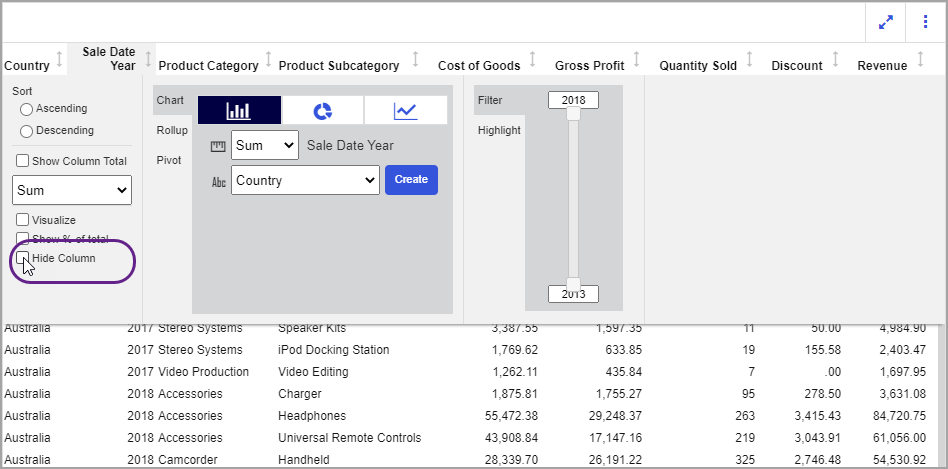Screen dimensions: 948x469
Task: Click the expand/maximize arrows icon
Action: point(886,22)
